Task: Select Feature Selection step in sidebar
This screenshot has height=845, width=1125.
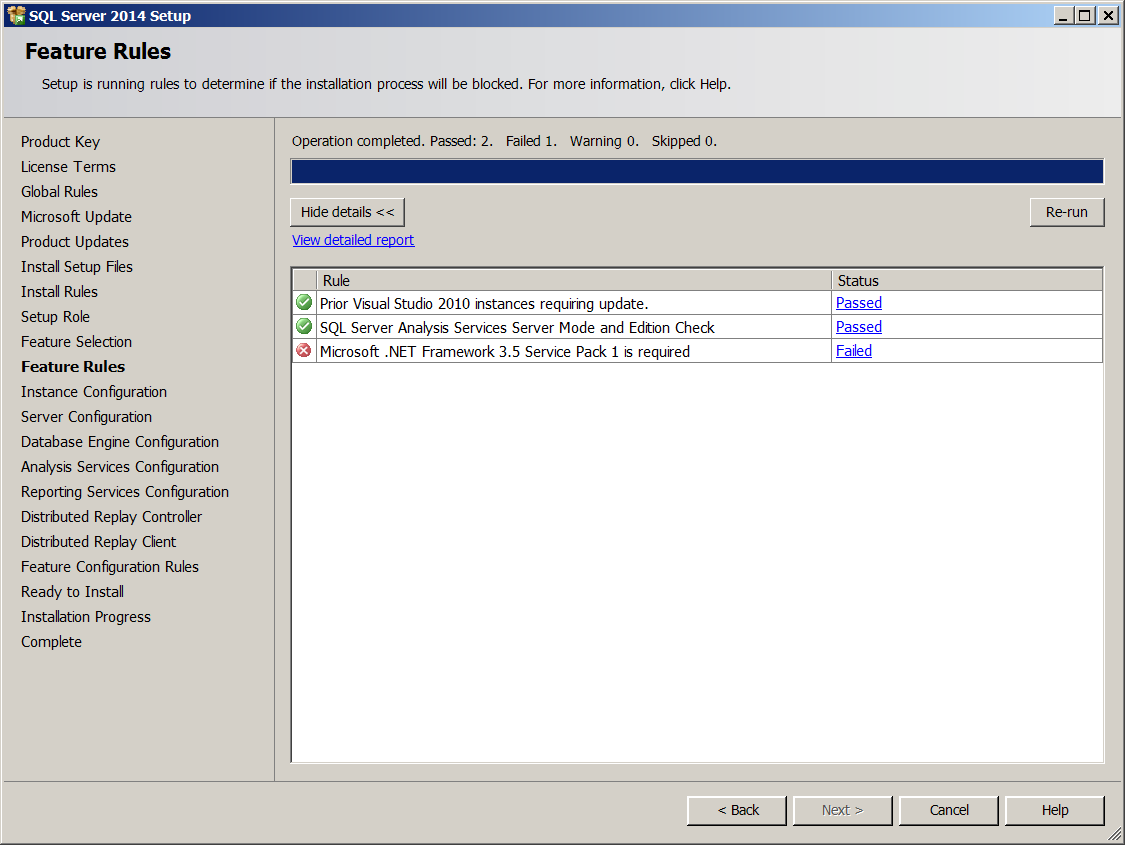Action: tap(76, 342)
